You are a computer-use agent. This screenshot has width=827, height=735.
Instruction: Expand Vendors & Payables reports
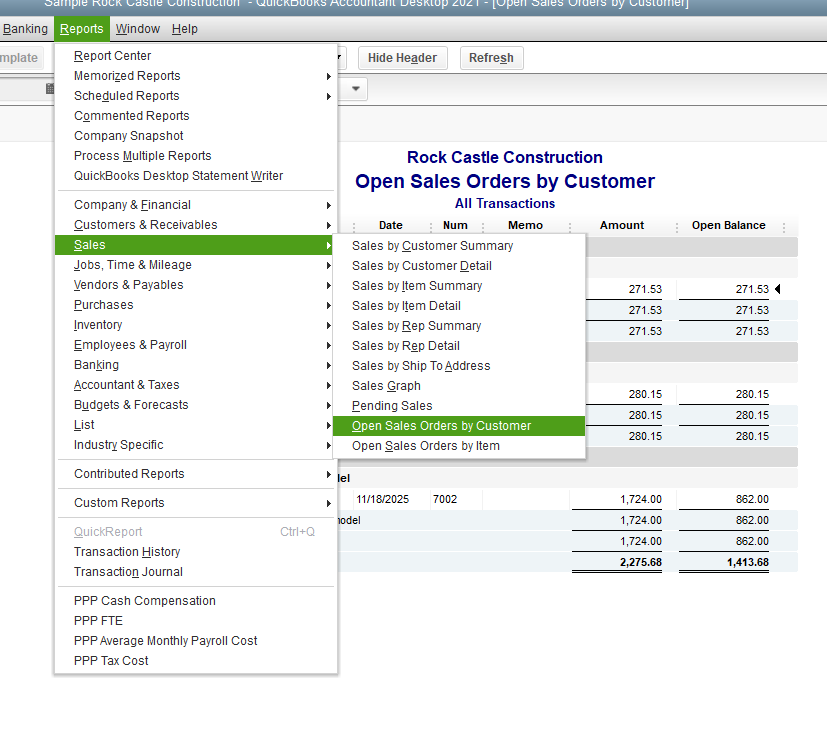(x=196, y=285)
